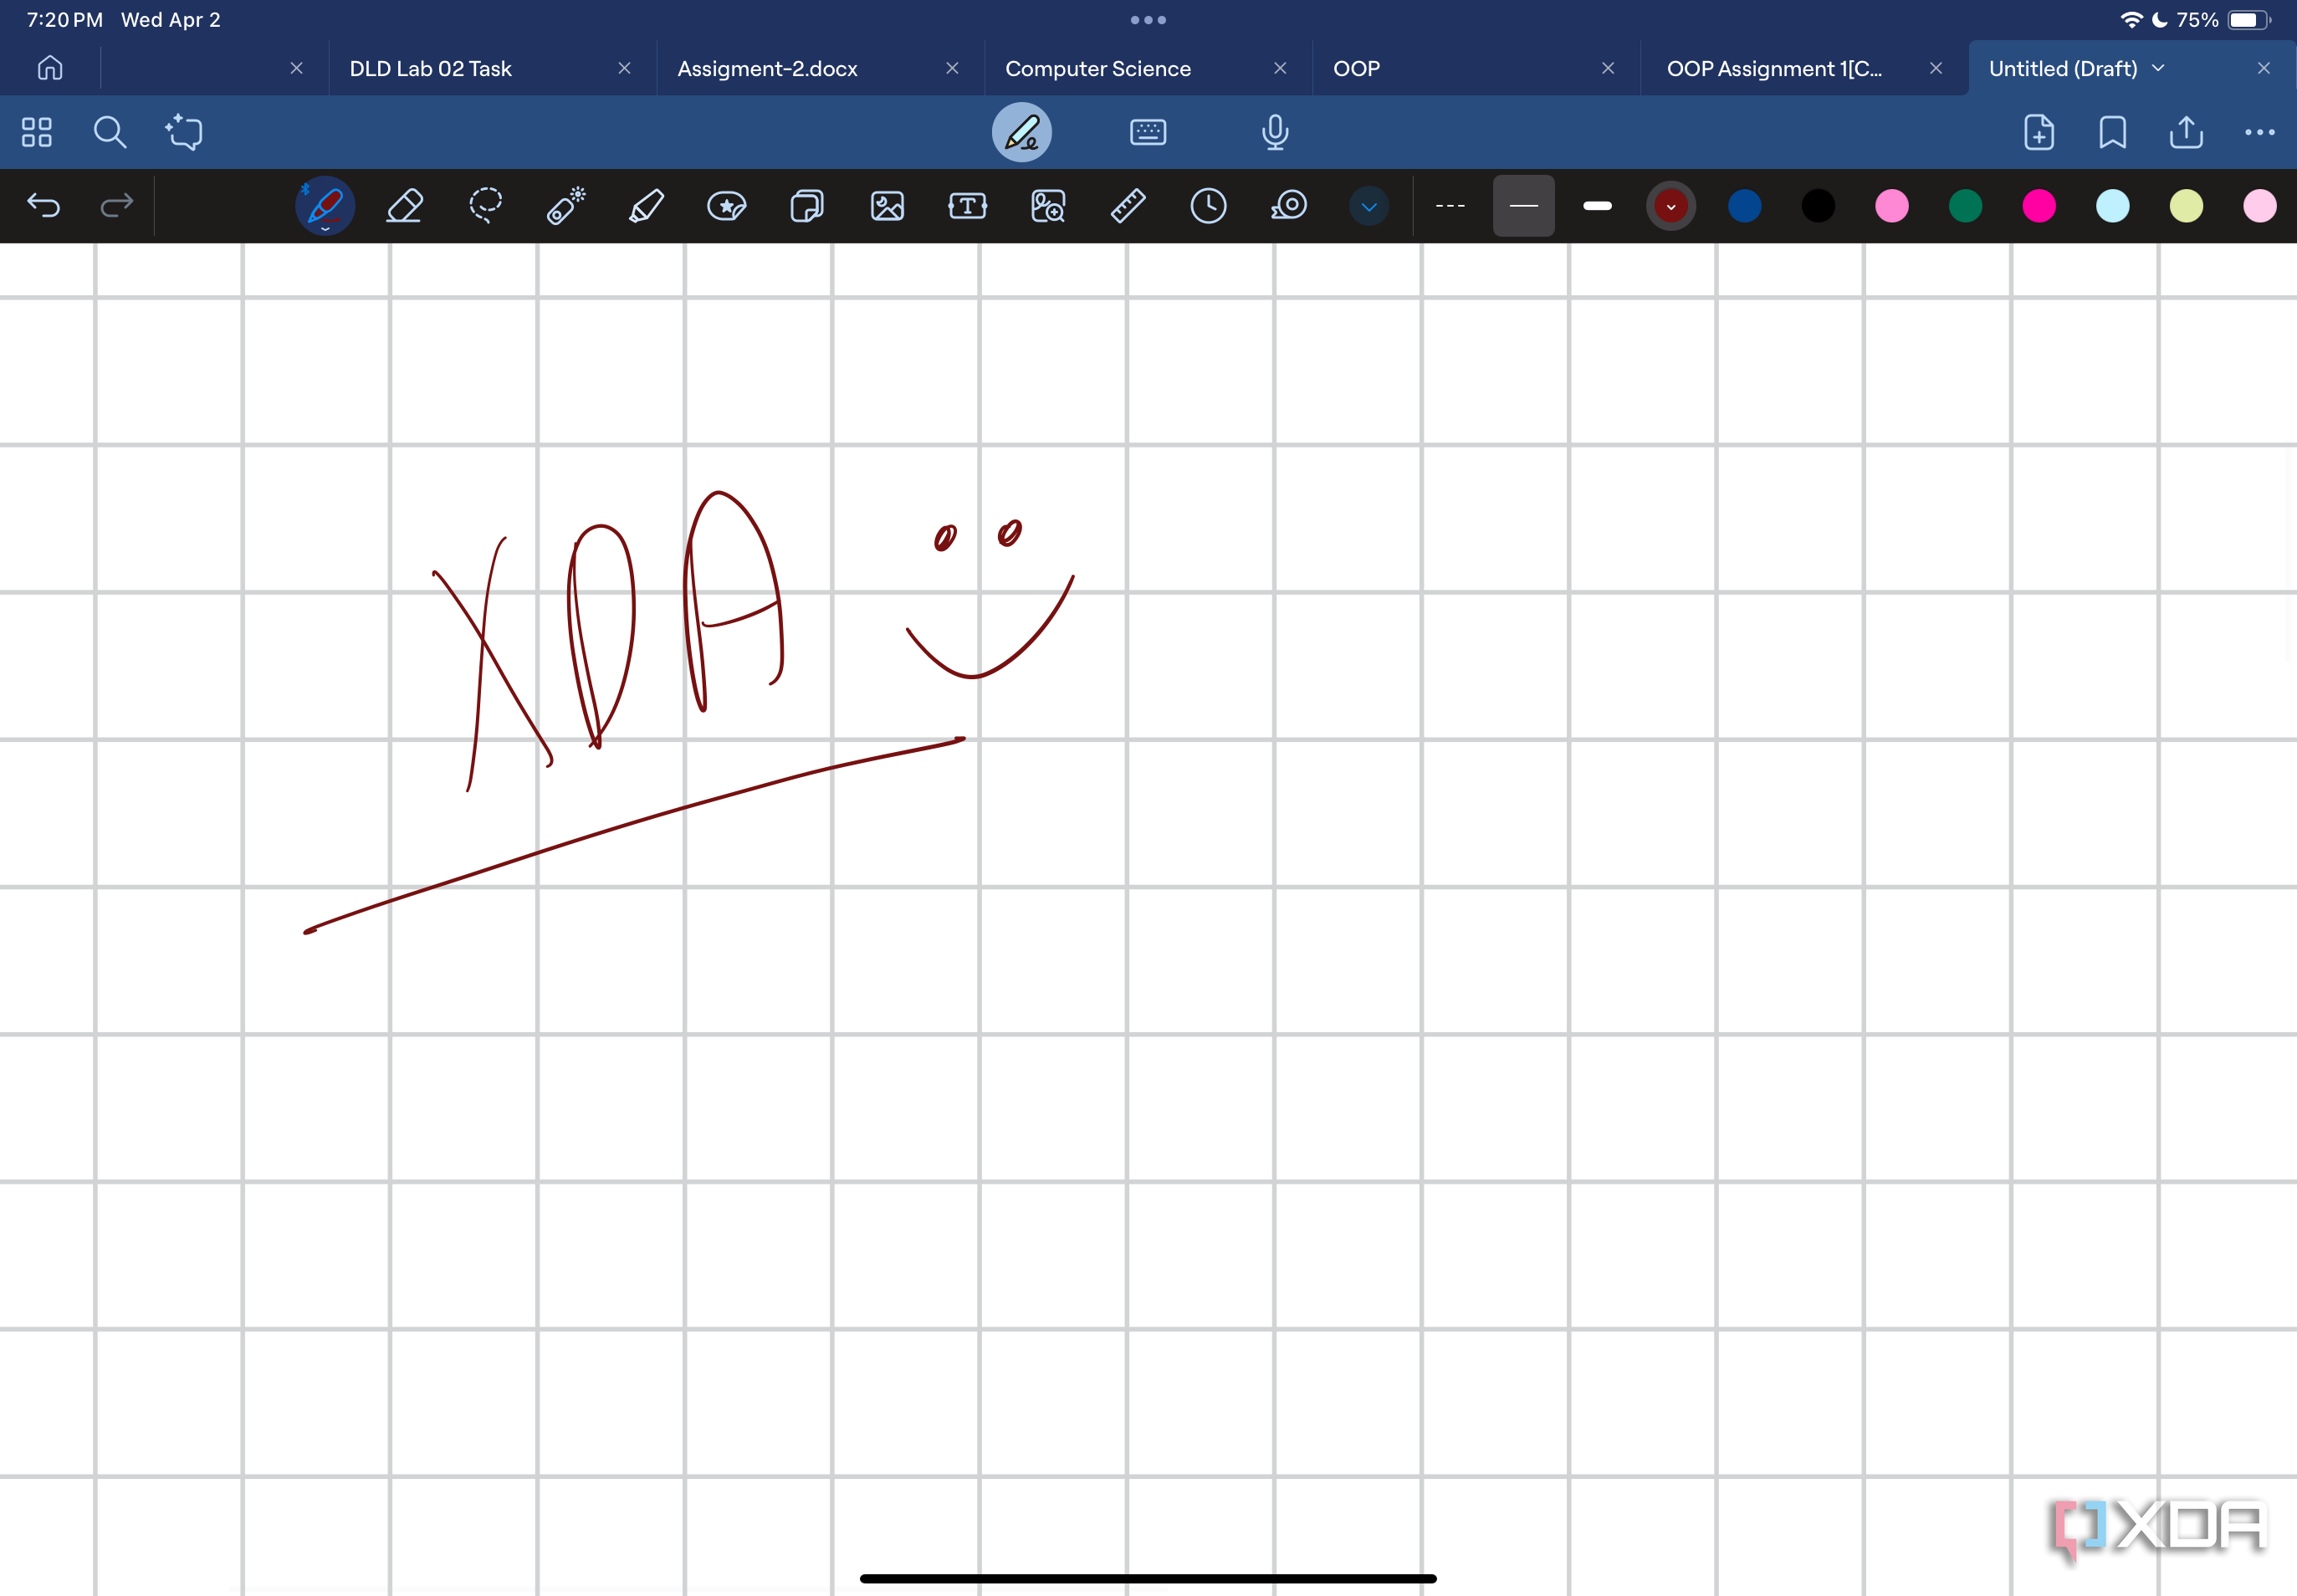The height and width of the screenshot is (1596, 2297).
Task: Start audio recording with microphone
Action: click(1274, 132)
